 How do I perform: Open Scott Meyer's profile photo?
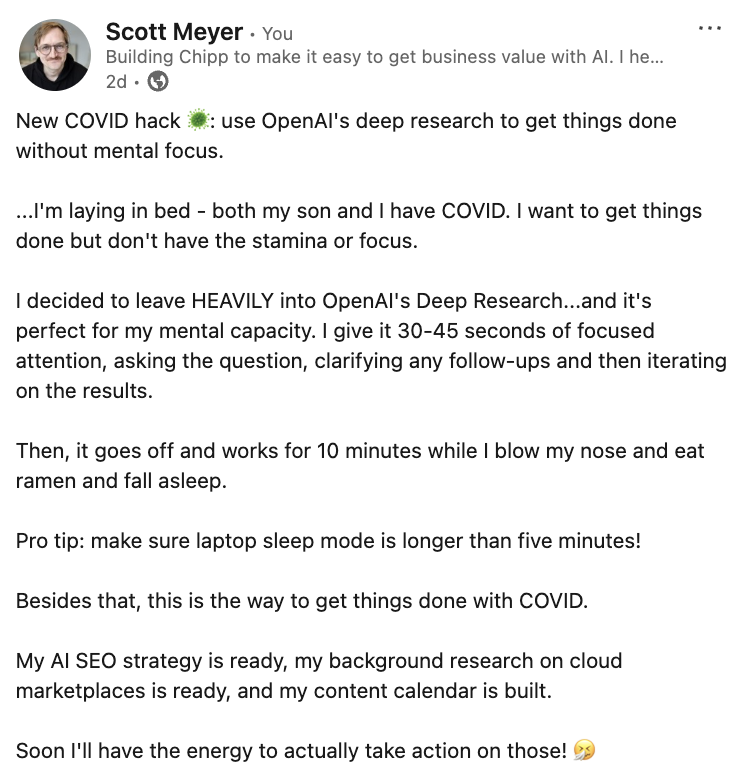point(54,55)
